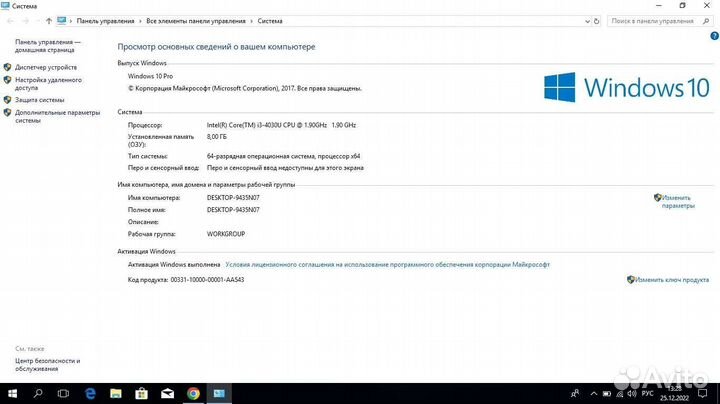Click shield icon beside Защита системы
This screenshot has height=404, width=720.
coord(7,100)
